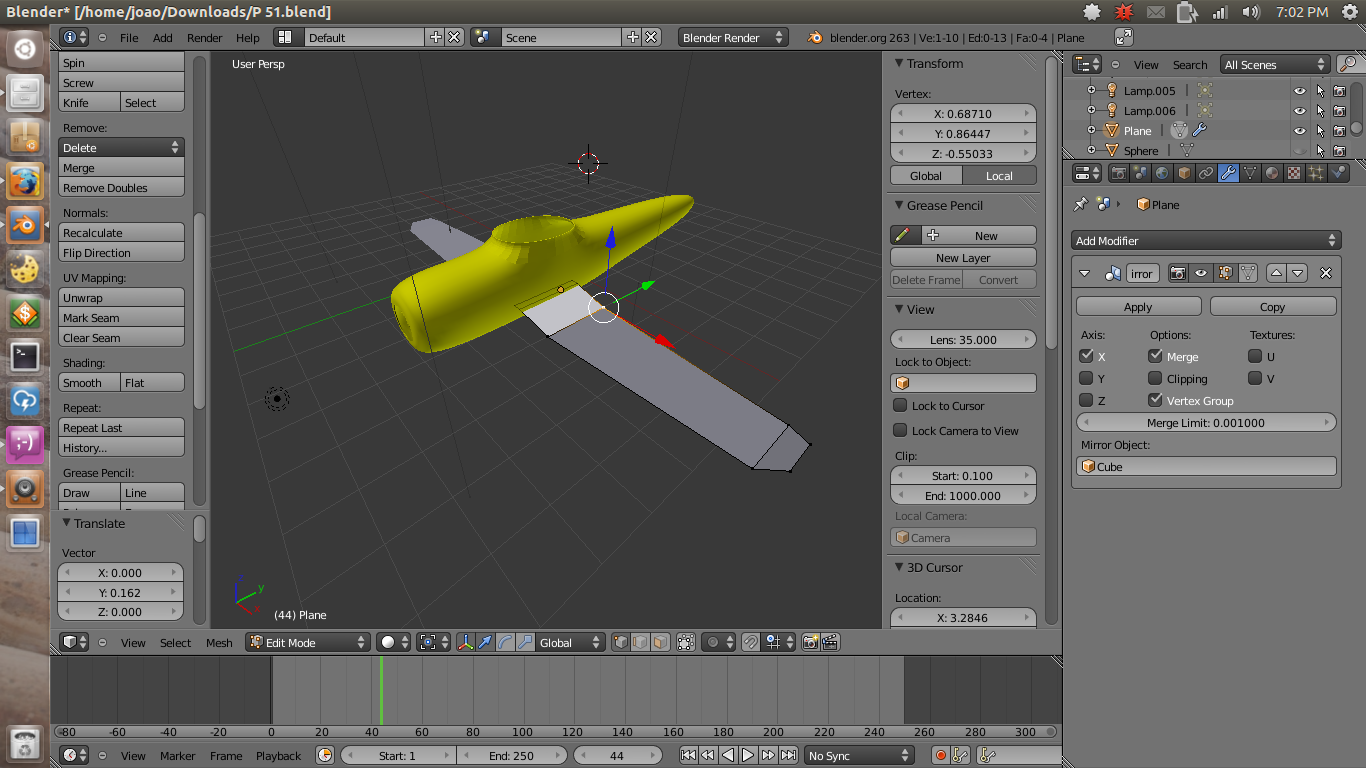Move Mirror modifier up in stack

pos(1277,273)
